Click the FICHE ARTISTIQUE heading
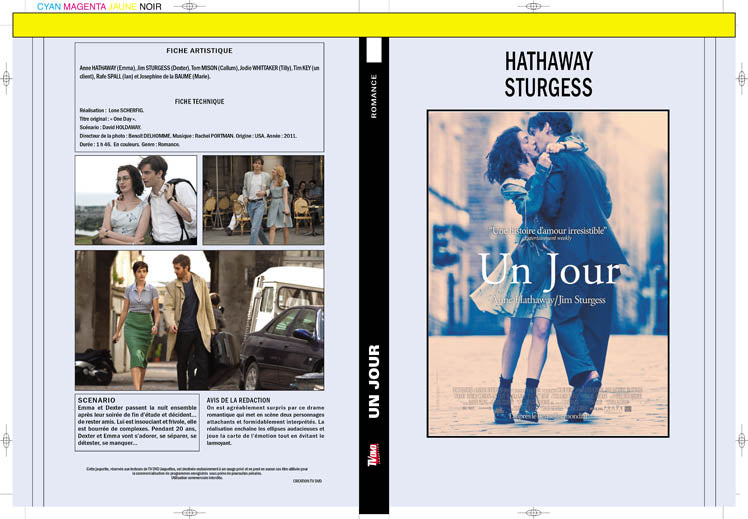Screen dimensions: 748x519 [199, 51]
